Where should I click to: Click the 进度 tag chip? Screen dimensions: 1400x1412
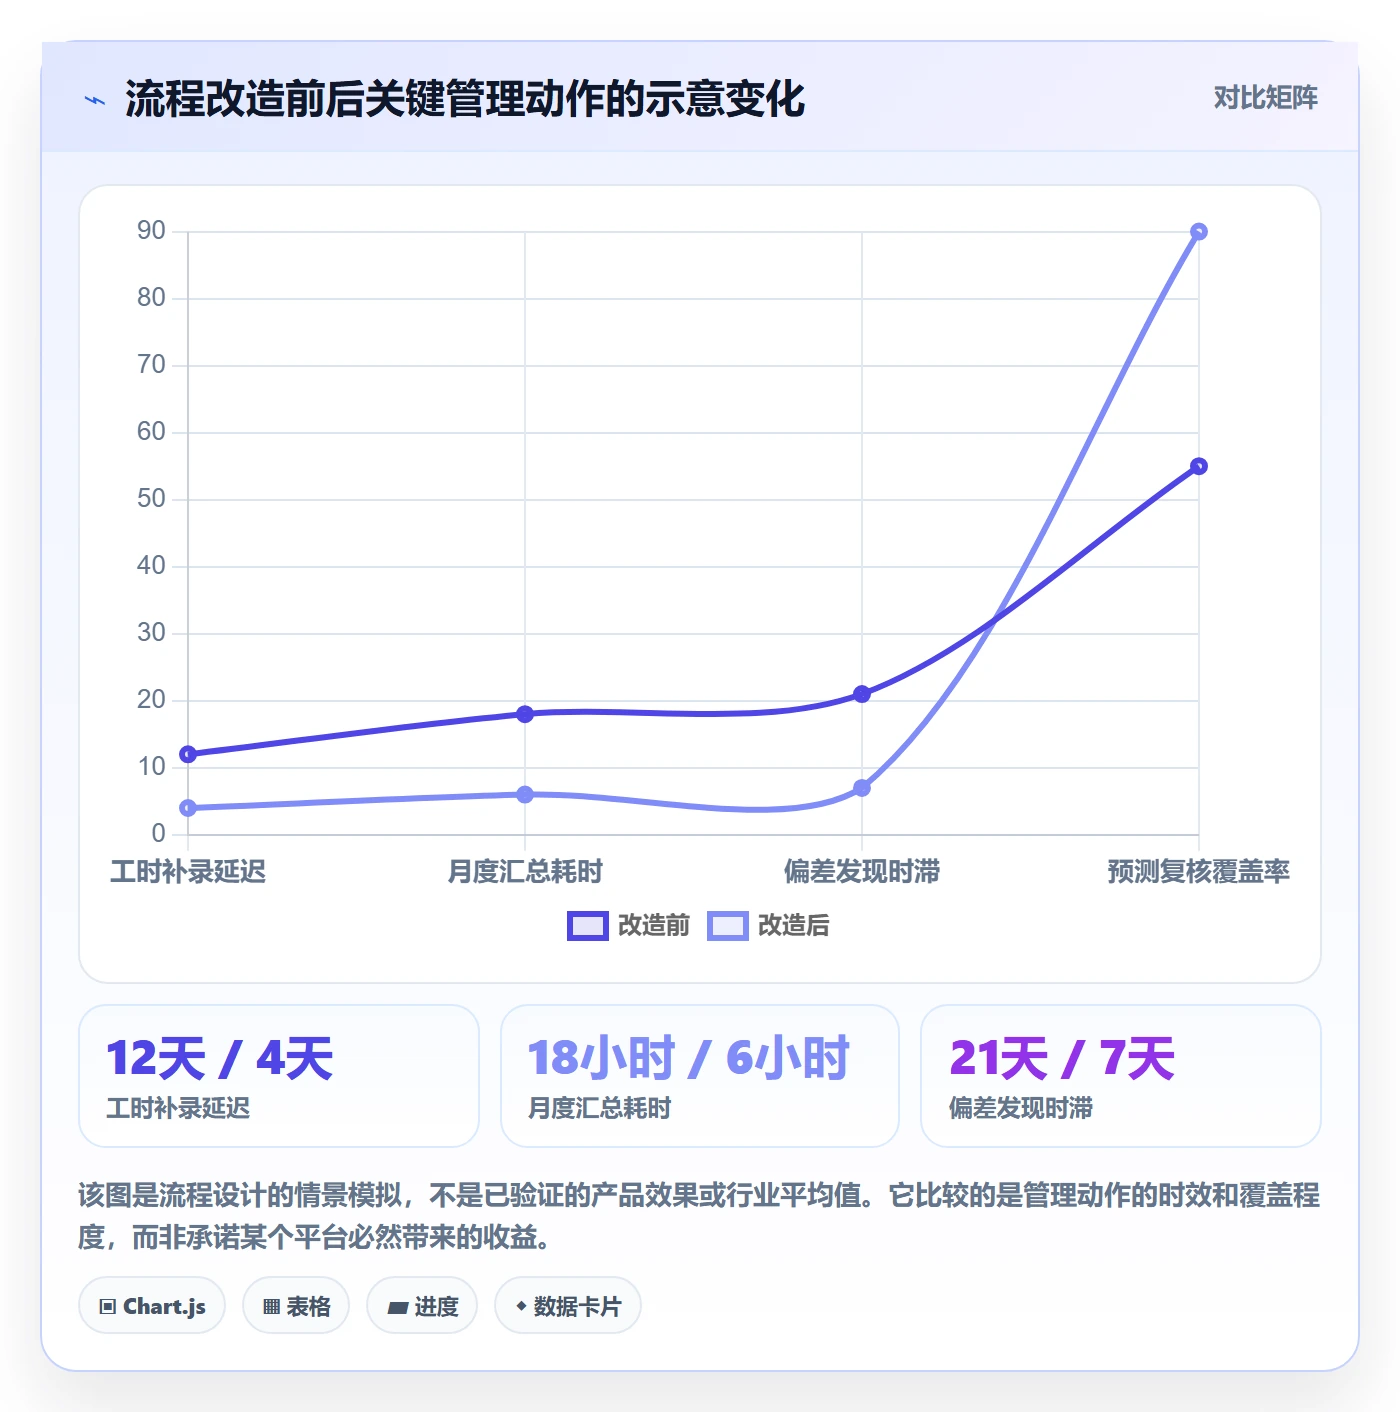[422, 1306]
